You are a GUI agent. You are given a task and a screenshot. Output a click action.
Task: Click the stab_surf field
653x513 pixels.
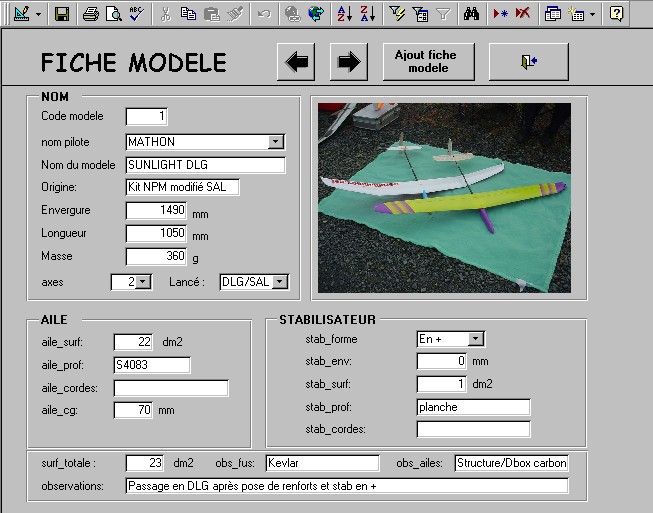coord(441,384)
